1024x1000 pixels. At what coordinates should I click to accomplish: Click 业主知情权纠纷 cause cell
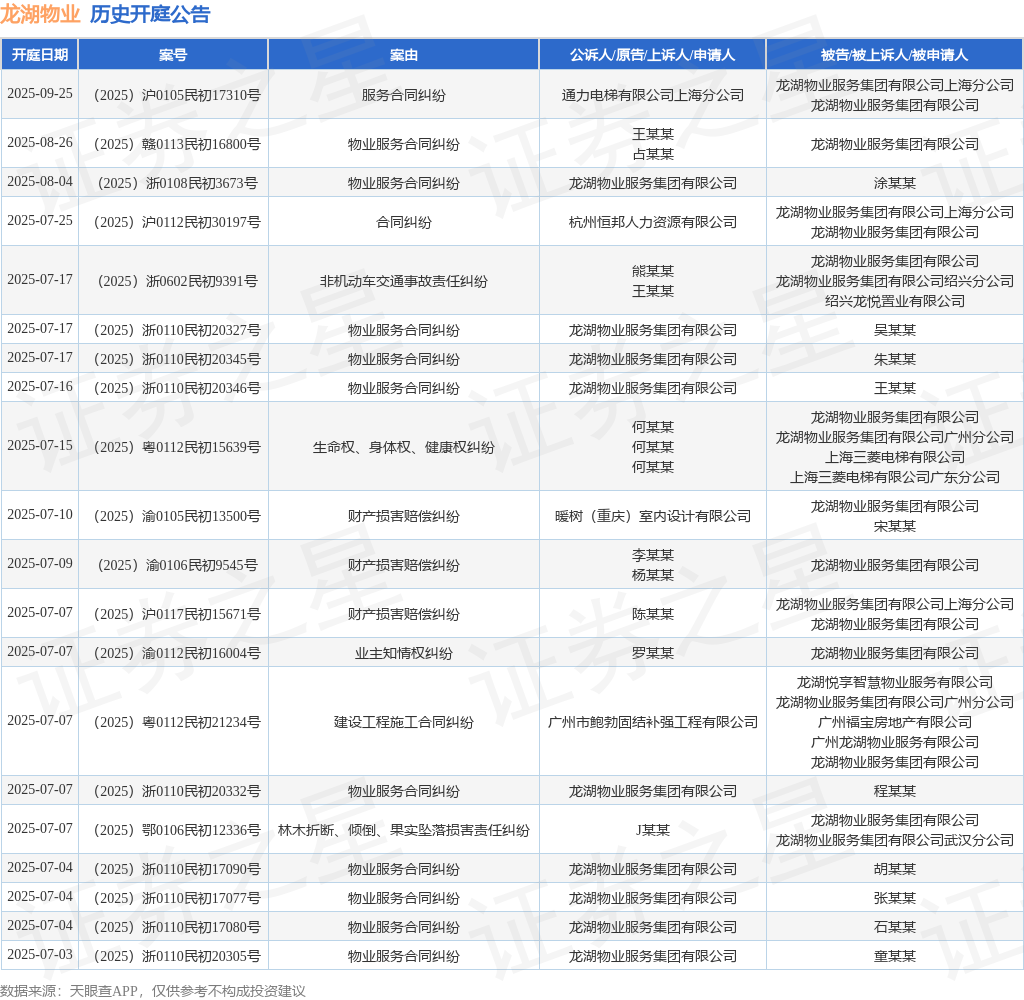point(404,653)
